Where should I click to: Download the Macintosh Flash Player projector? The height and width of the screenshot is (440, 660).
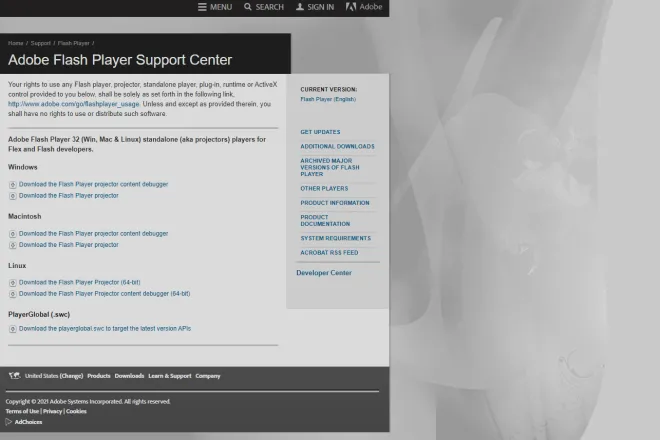pos(69,245)
